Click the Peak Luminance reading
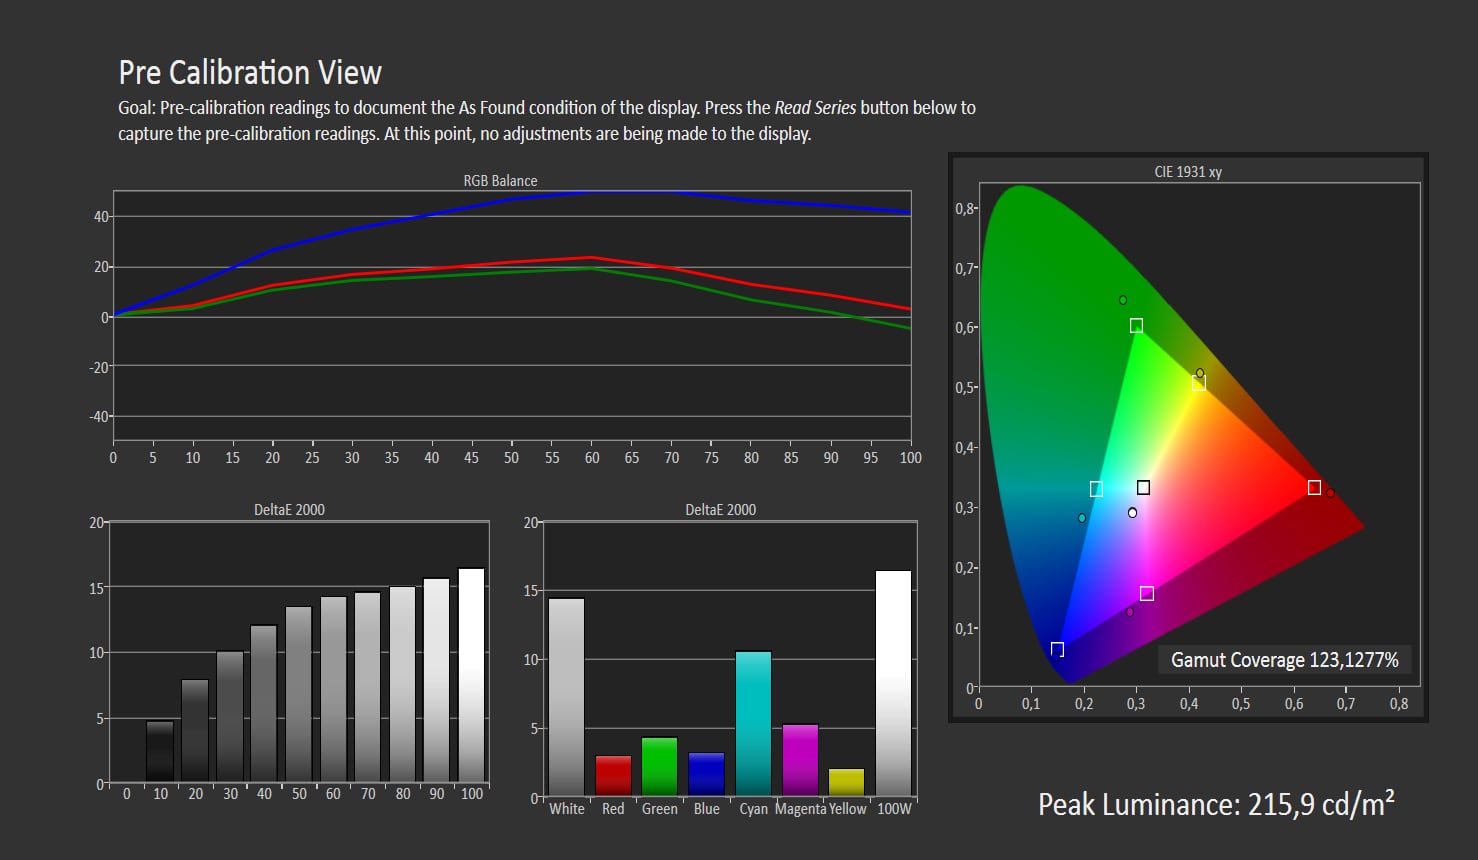This screenshot has height=860, width=1478. point(1215,805)
